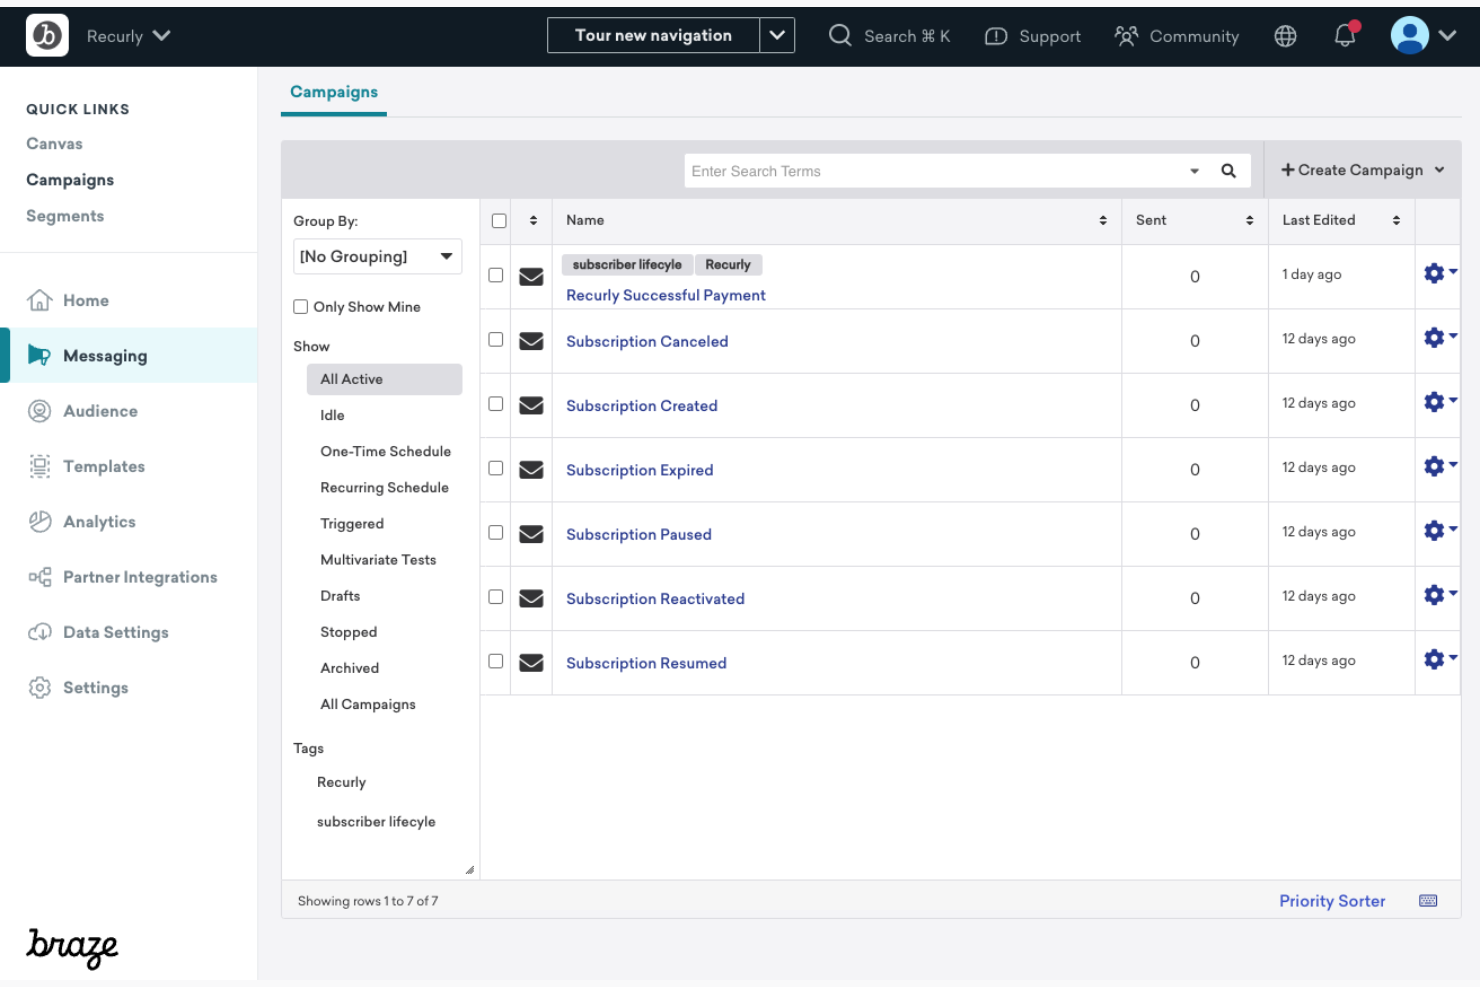
Task: Click the Tour new navigation button
Action: tap(653, 35)
